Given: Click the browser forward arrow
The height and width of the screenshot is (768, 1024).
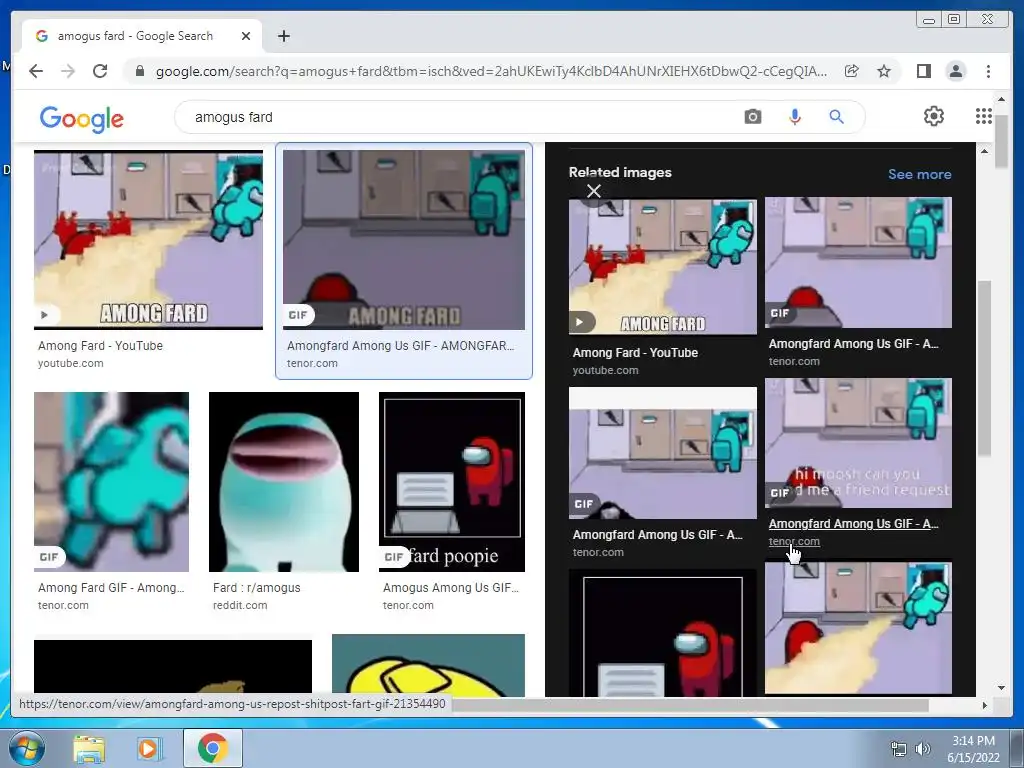Looking at the screenshot, I should 68,71.
